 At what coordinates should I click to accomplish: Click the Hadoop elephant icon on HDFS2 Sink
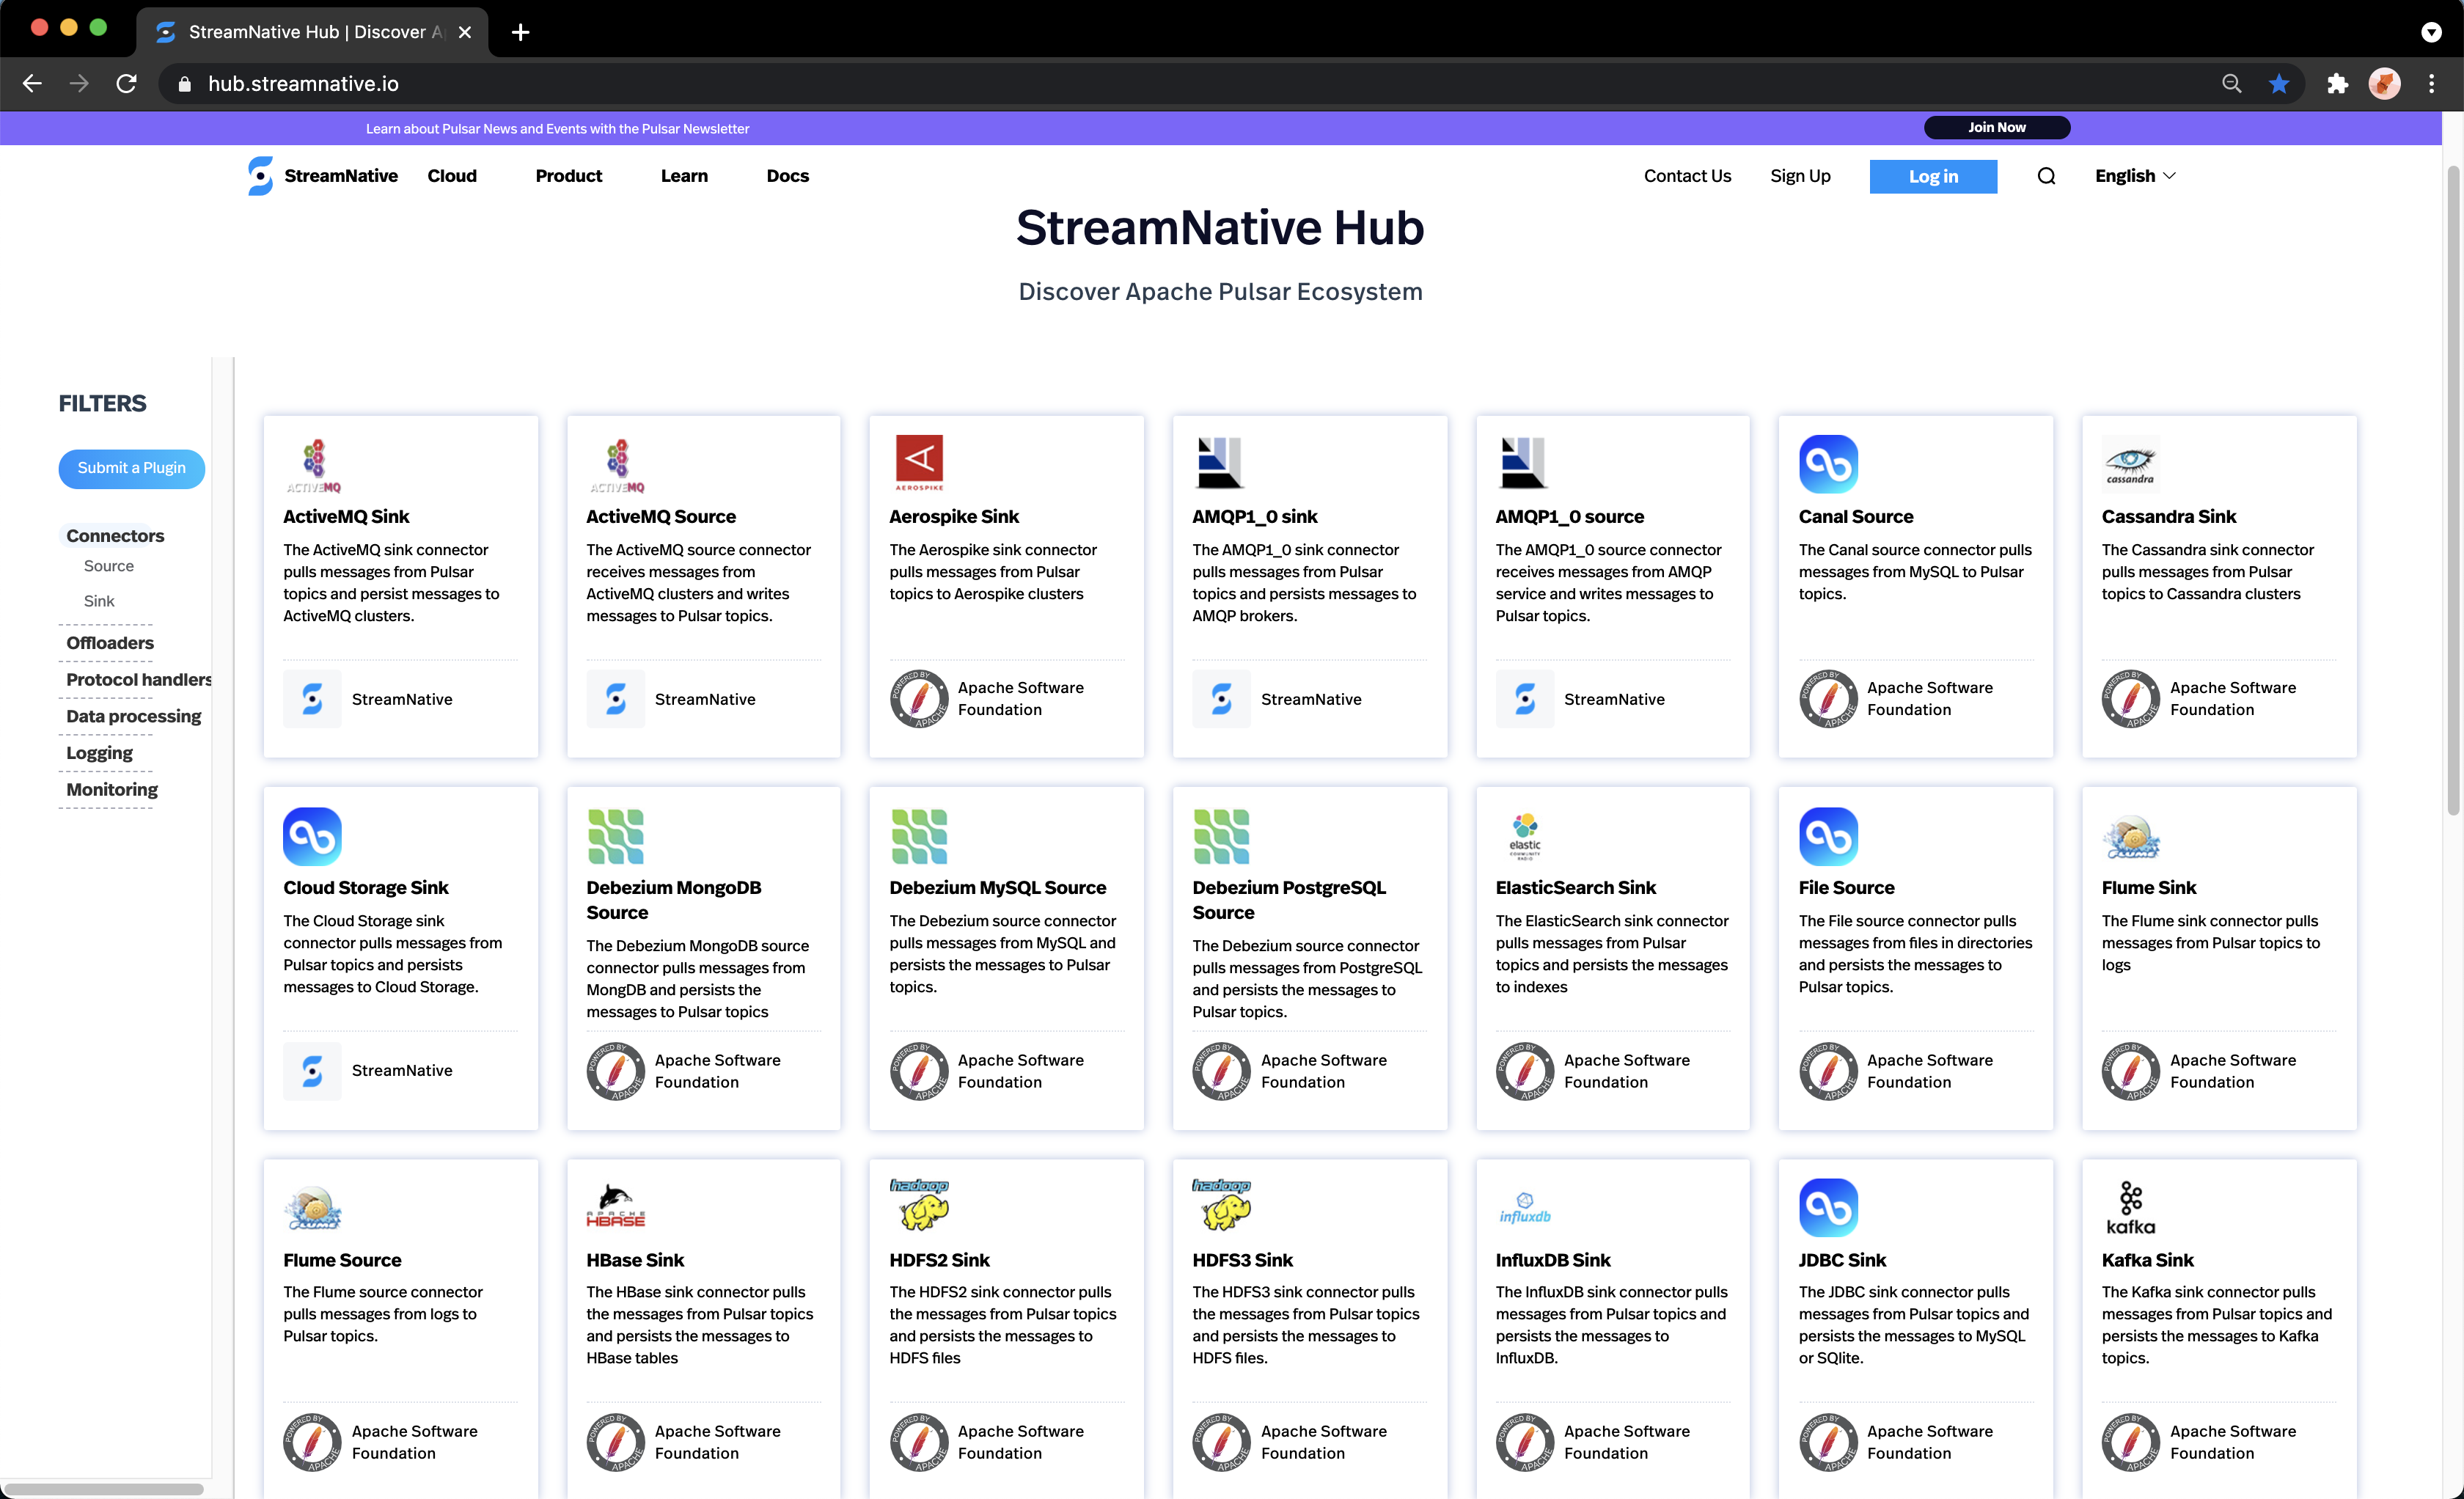919,1206
